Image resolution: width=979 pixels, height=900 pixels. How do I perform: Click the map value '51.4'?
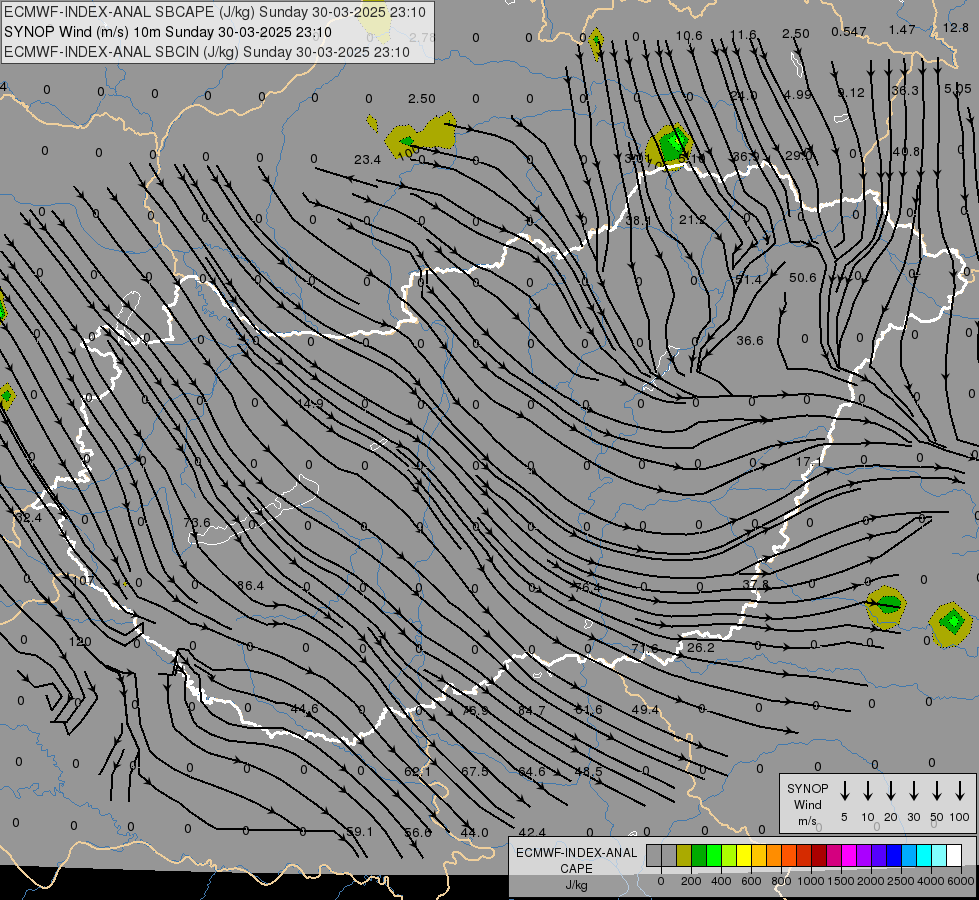[748, 279]
